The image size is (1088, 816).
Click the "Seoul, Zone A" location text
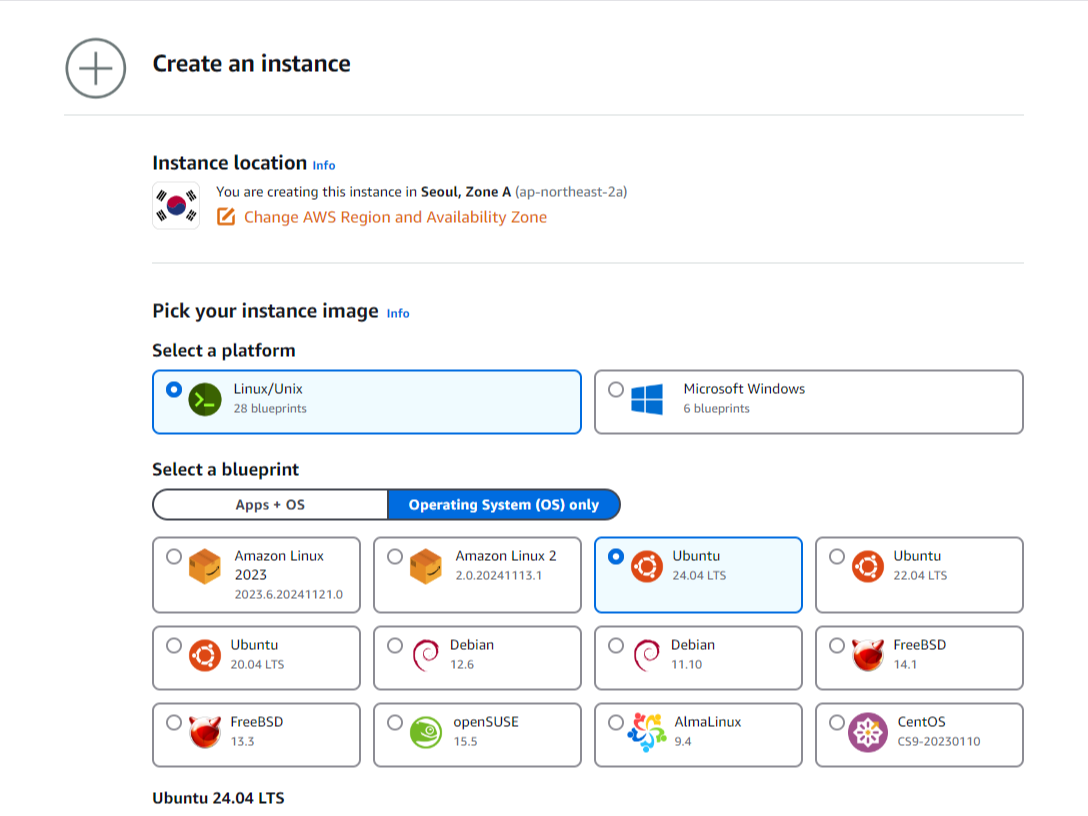click(466, 192)
